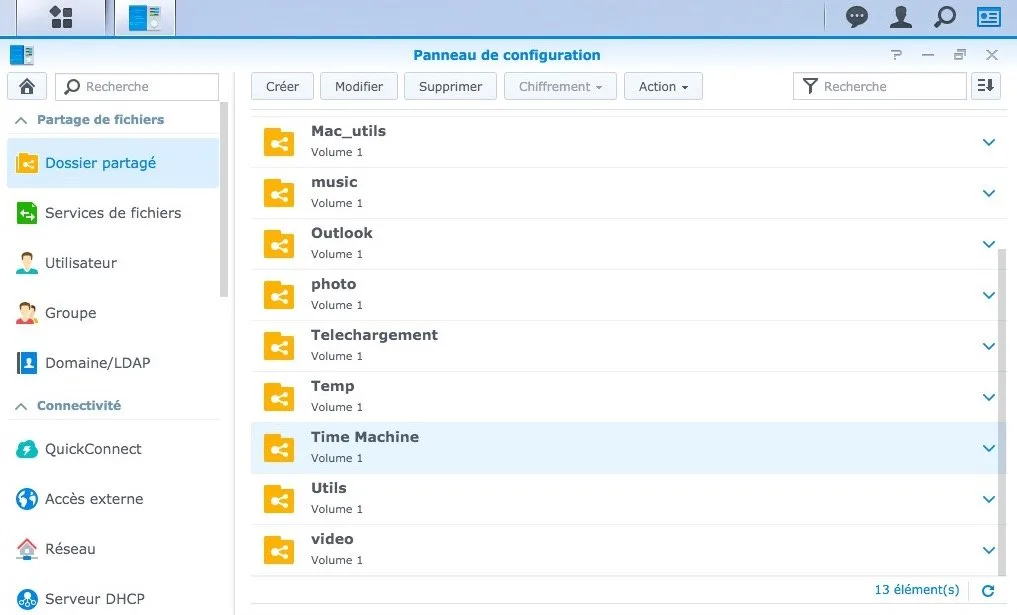Expand the video folder details chevron
1017x615 pixels.
click(988, 550)
